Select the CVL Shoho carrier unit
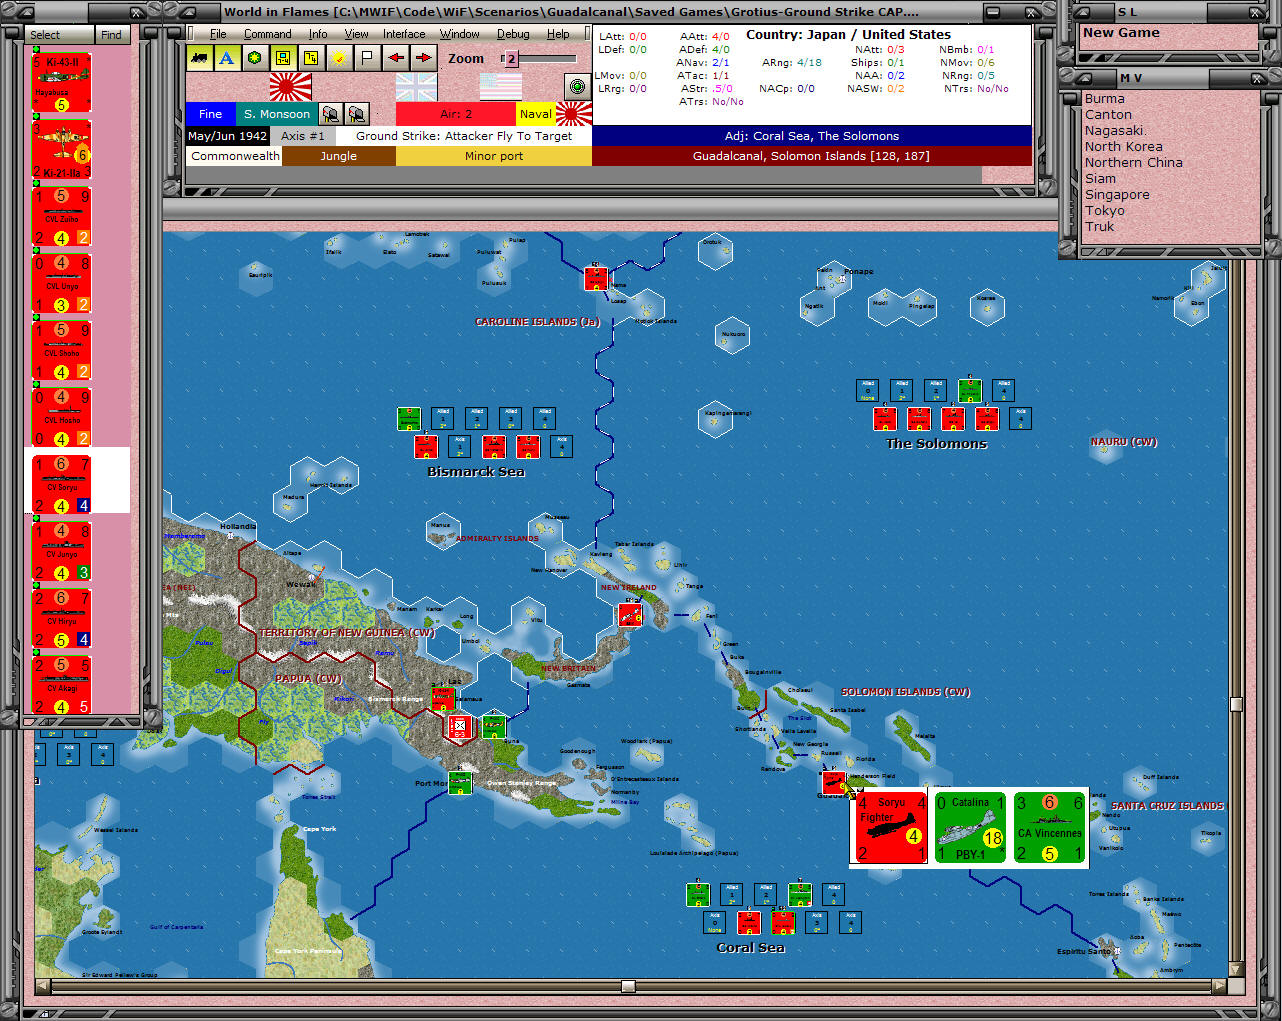Screen dimensions: 1282x1021 click(62, 351)
